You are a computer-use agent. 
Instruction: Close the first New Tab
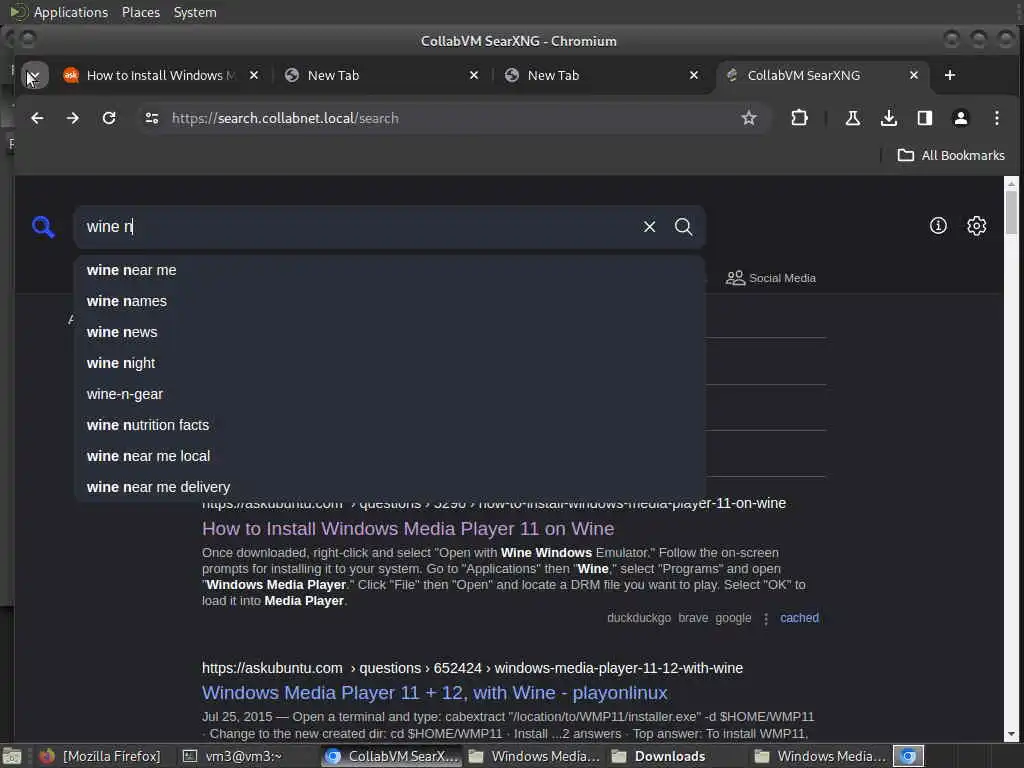[x=474, y=76]
